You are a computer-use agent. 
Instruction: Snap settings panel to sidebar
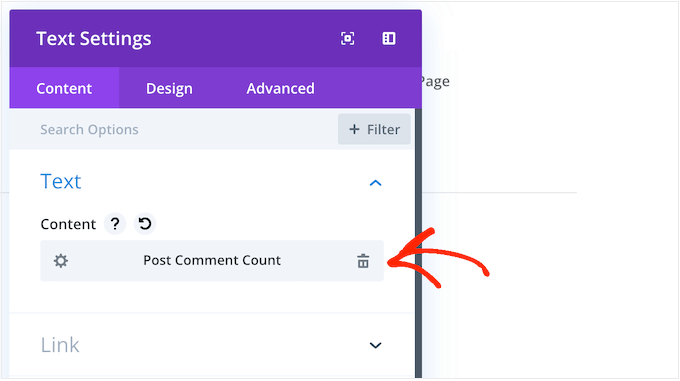(x=389, y=39)
